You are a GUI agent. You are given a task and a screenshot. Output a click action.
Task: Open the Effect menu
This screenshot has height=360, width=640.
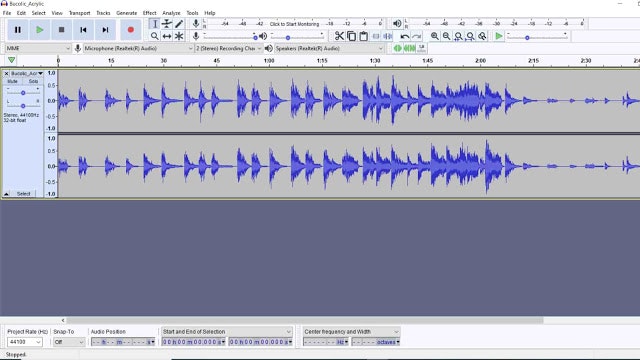[149, 13]
